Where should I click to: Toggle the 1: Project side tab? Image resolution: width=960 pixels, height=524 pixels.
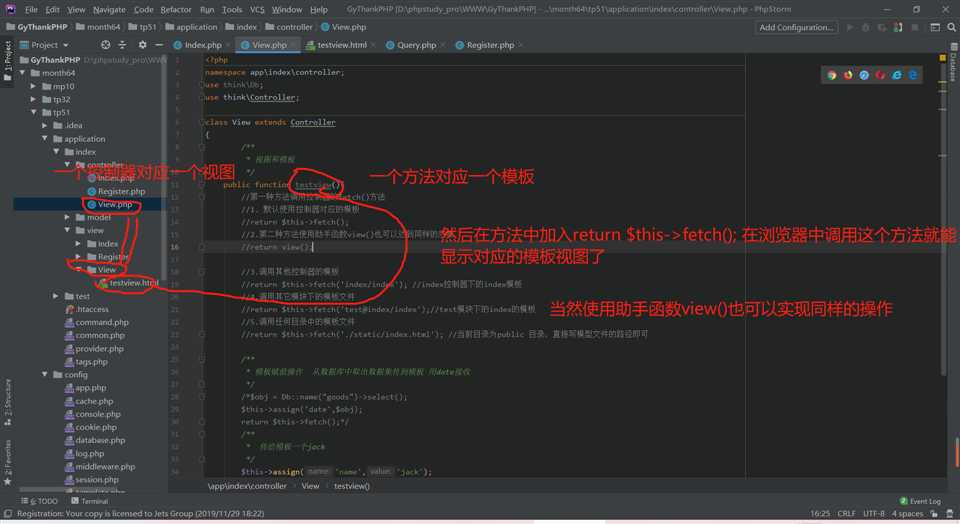point(7,61)
